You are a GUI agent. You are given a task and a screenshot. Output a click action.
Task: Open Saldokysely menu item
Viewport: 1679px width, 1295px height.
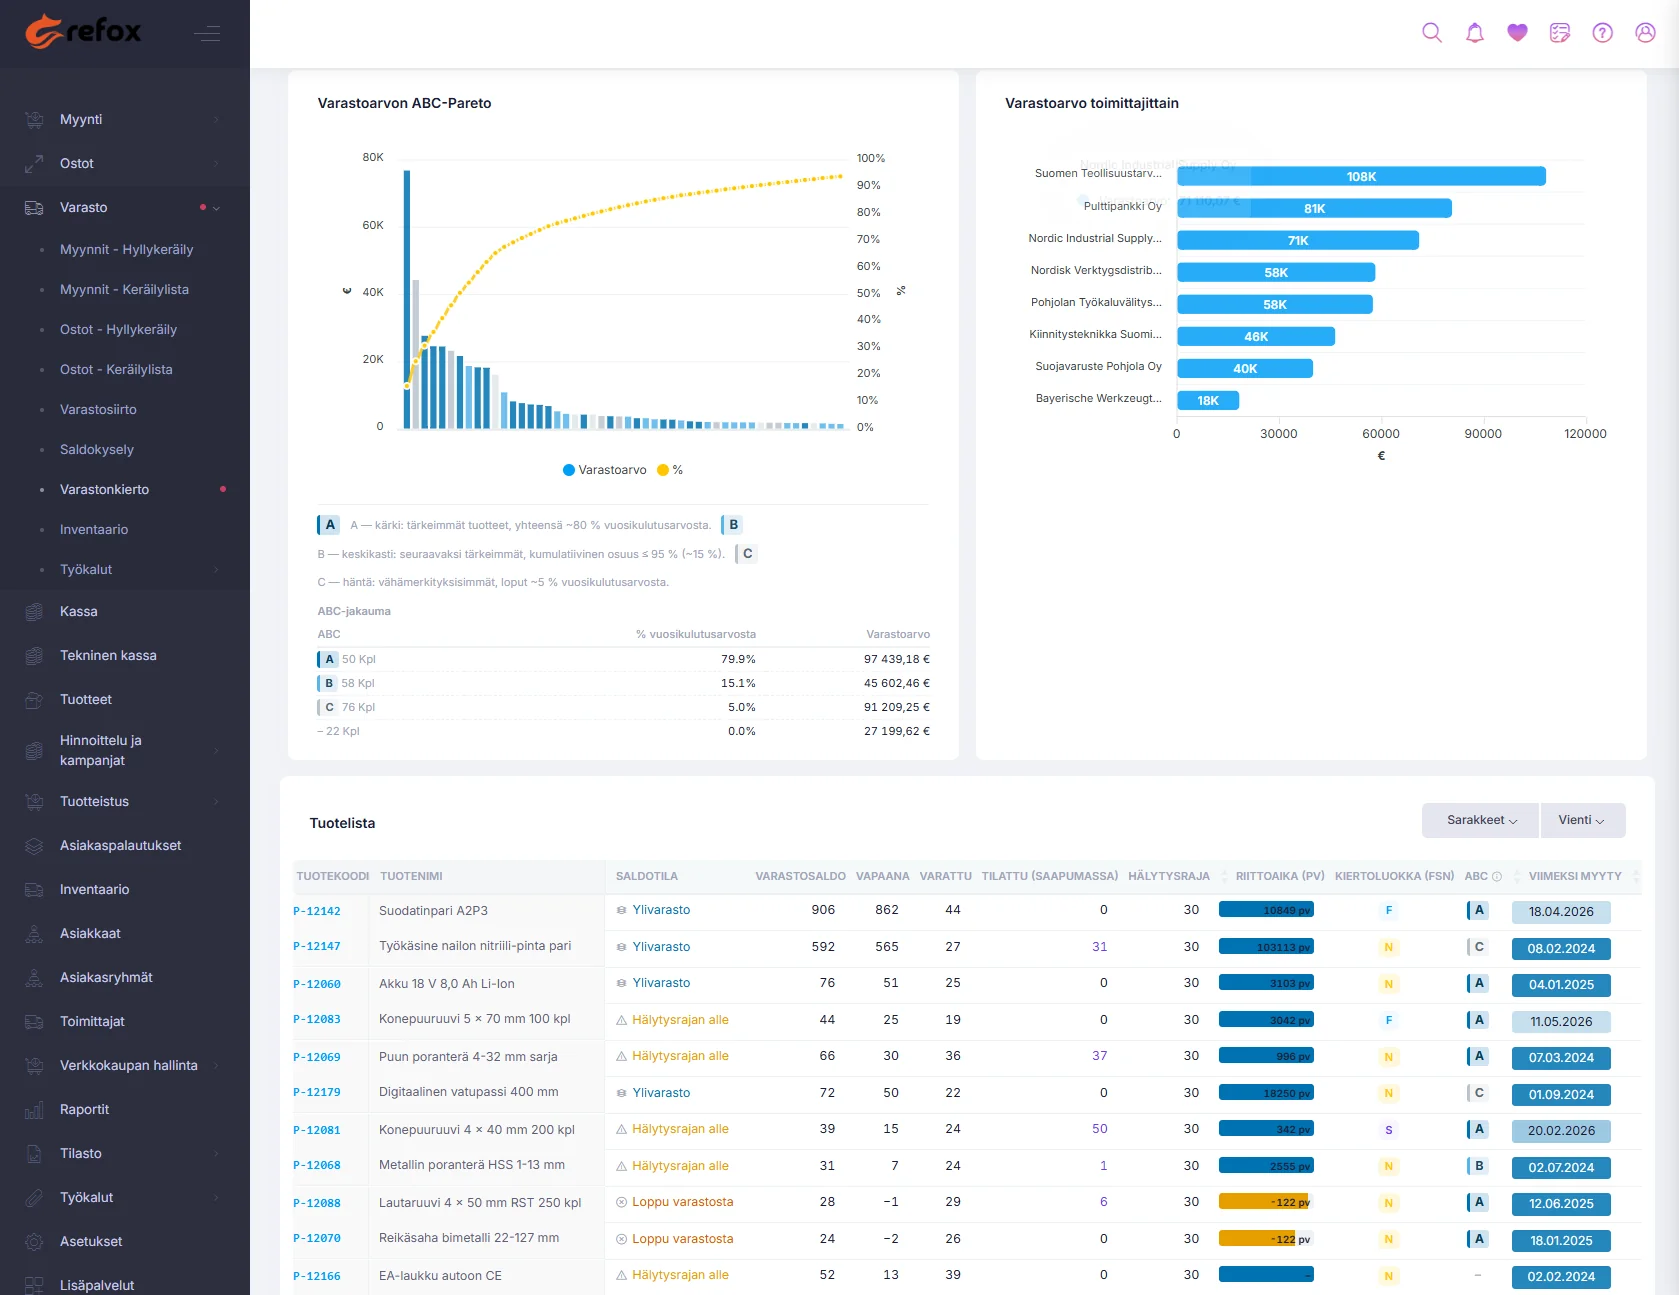click(97, 450)
